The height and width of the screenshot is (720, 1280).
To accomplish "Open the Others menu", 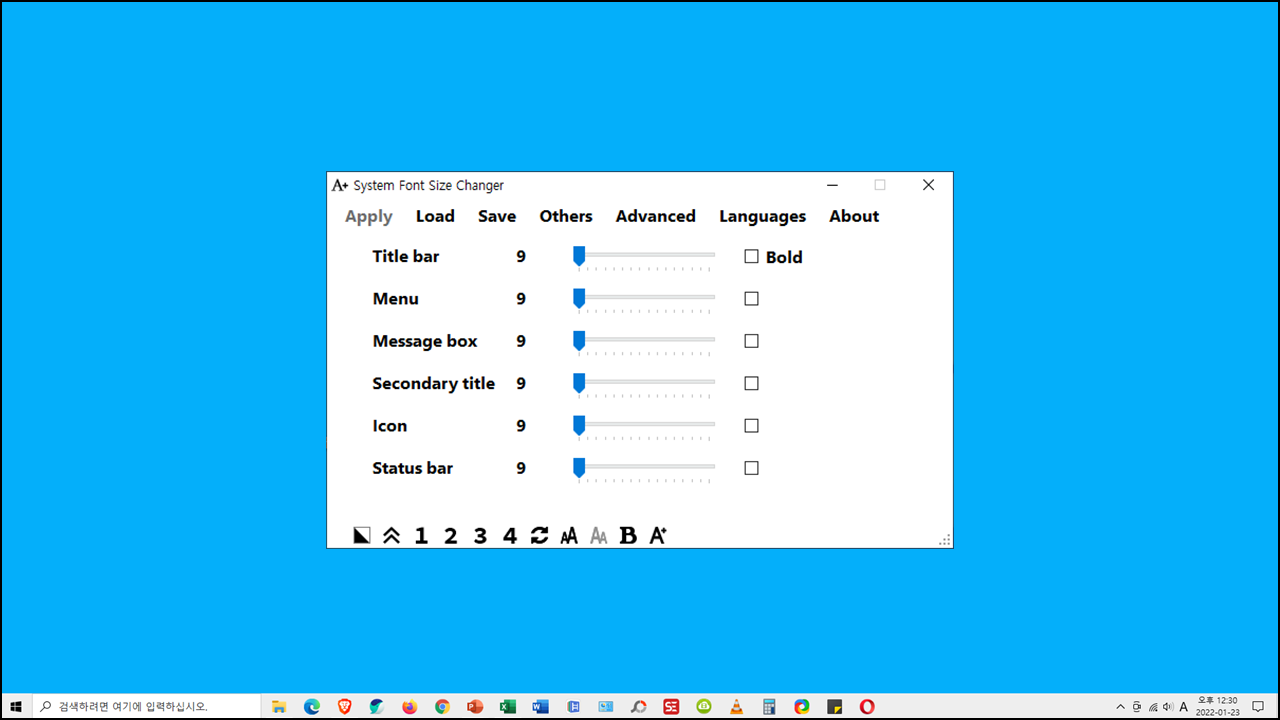I will coord(566,216).
